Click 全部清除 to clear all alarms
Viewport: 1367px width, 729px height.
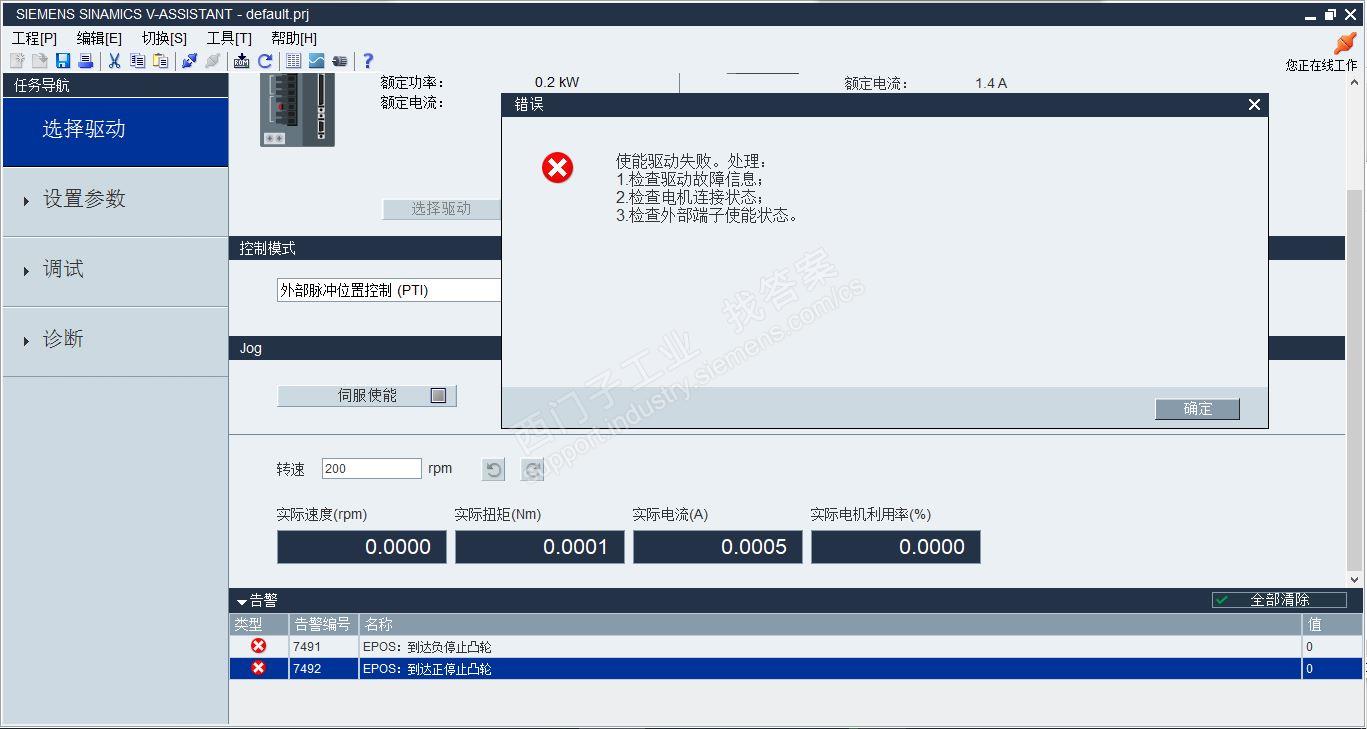tap(1279, 600)
